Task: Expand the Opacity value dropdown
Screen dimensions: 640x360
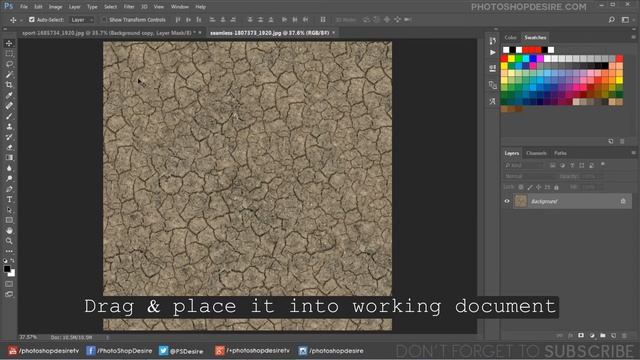Action: 598,176
